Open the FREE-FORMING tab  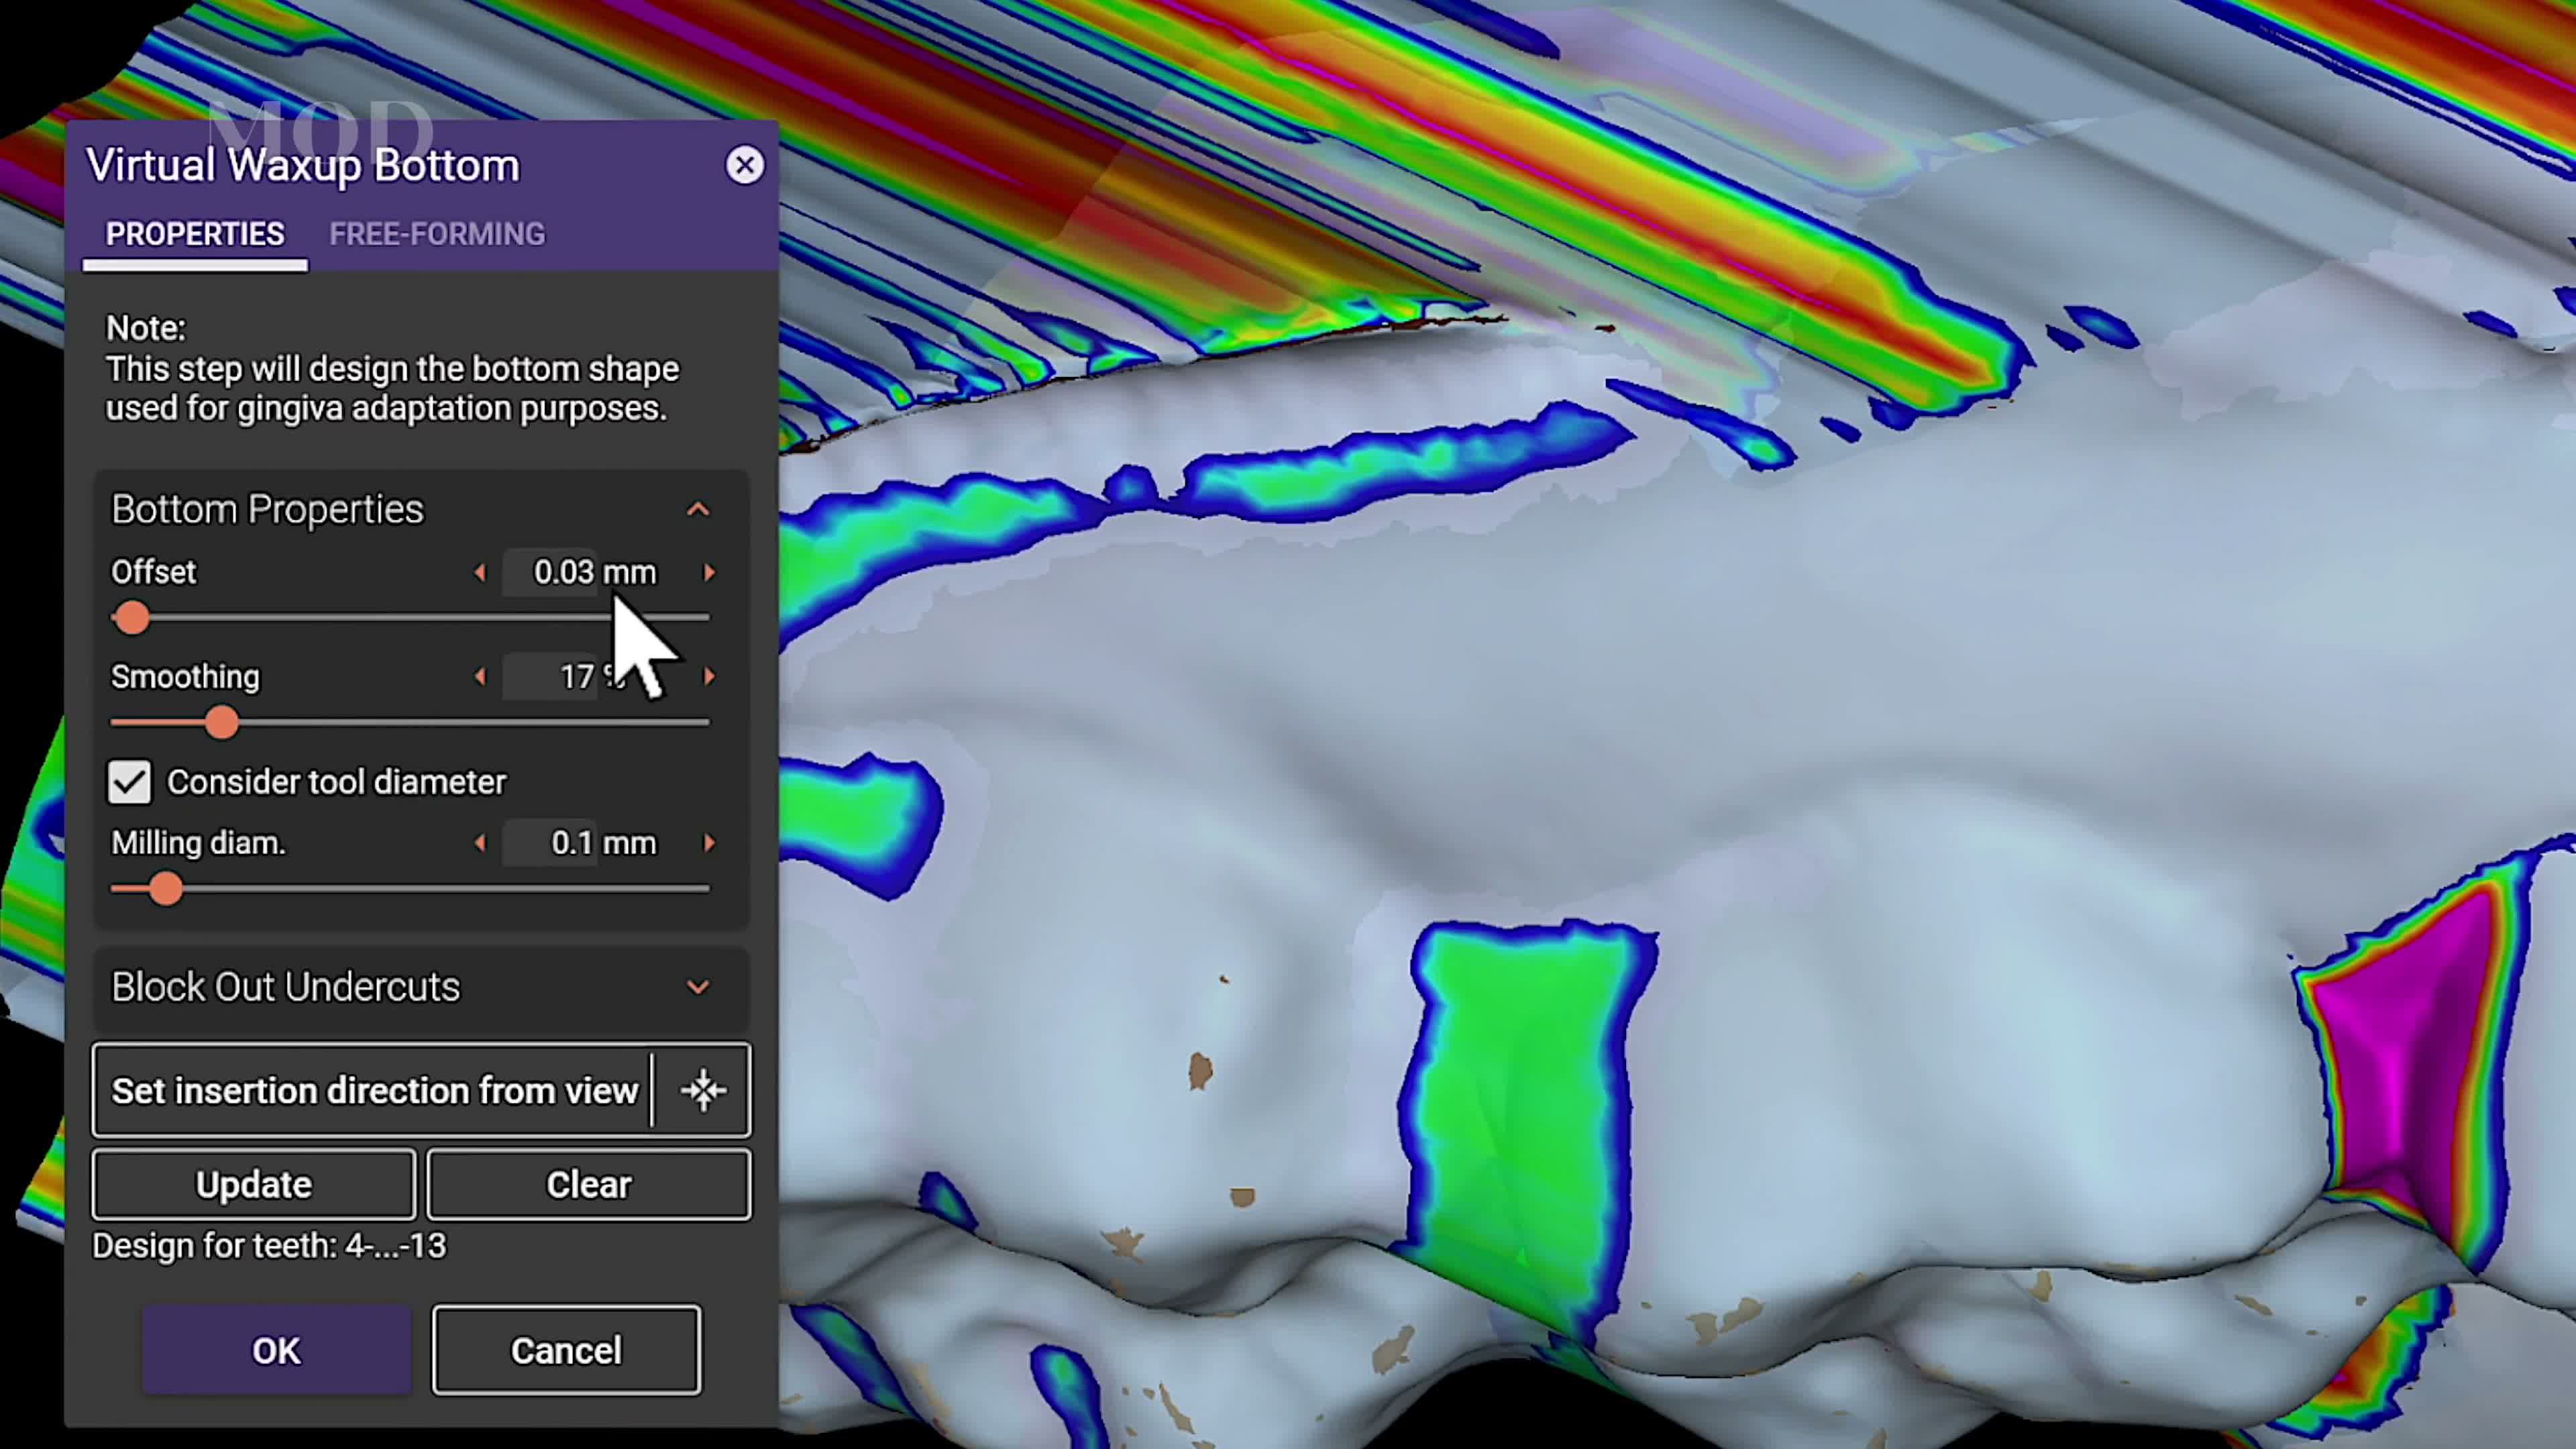click(x=437, y=234)
